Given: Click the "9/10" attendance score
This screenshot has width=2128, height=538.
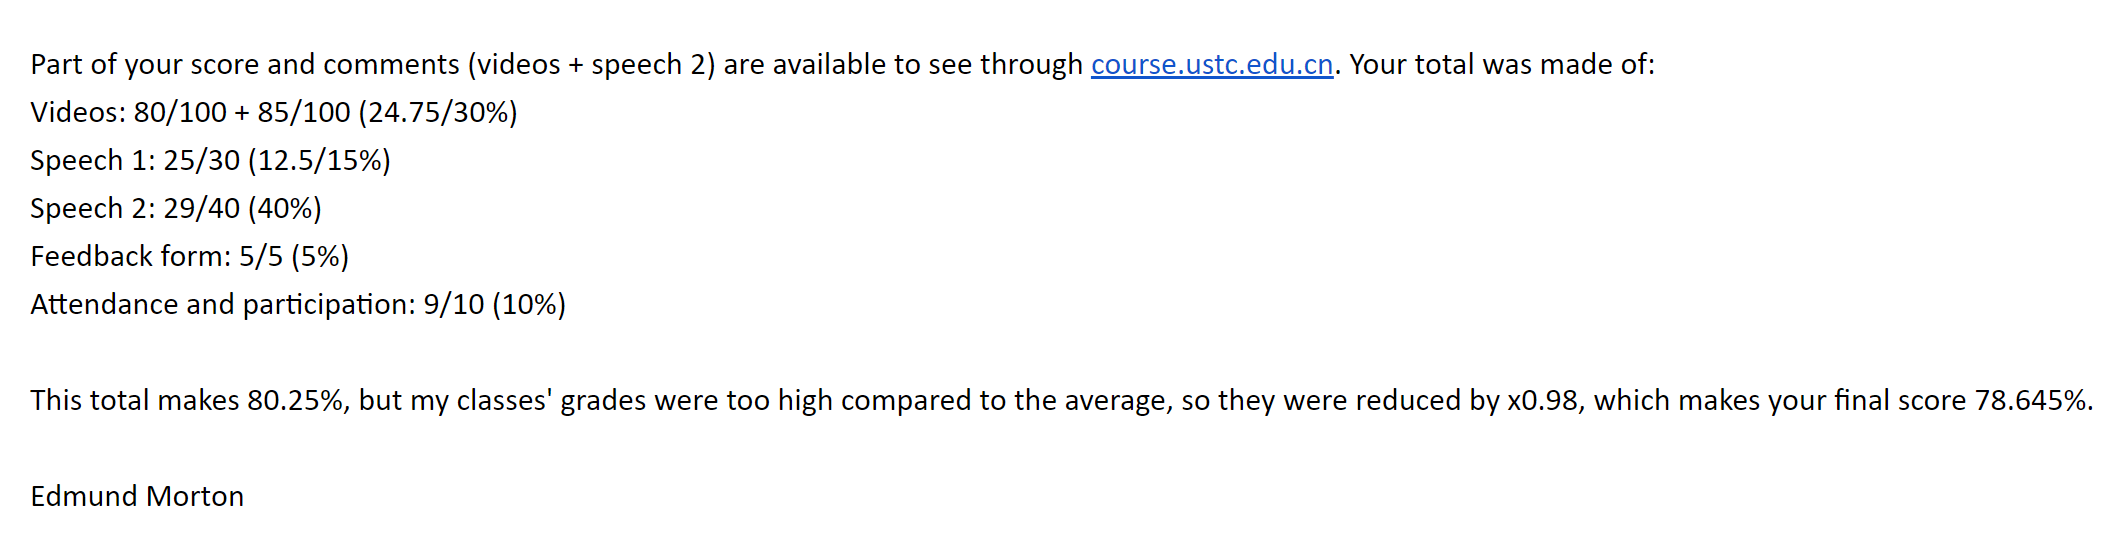Looking at the screenshot, I should point(453,305).
